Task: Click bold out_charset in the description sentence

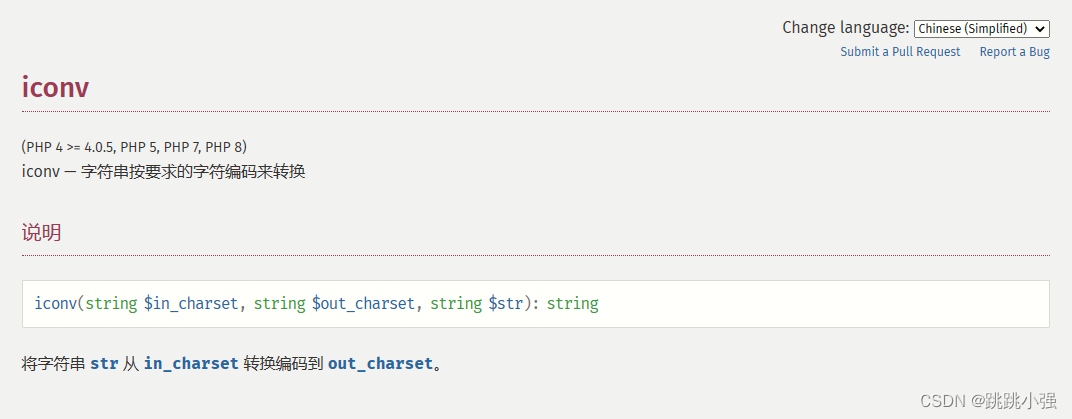Action: (380, 364)
